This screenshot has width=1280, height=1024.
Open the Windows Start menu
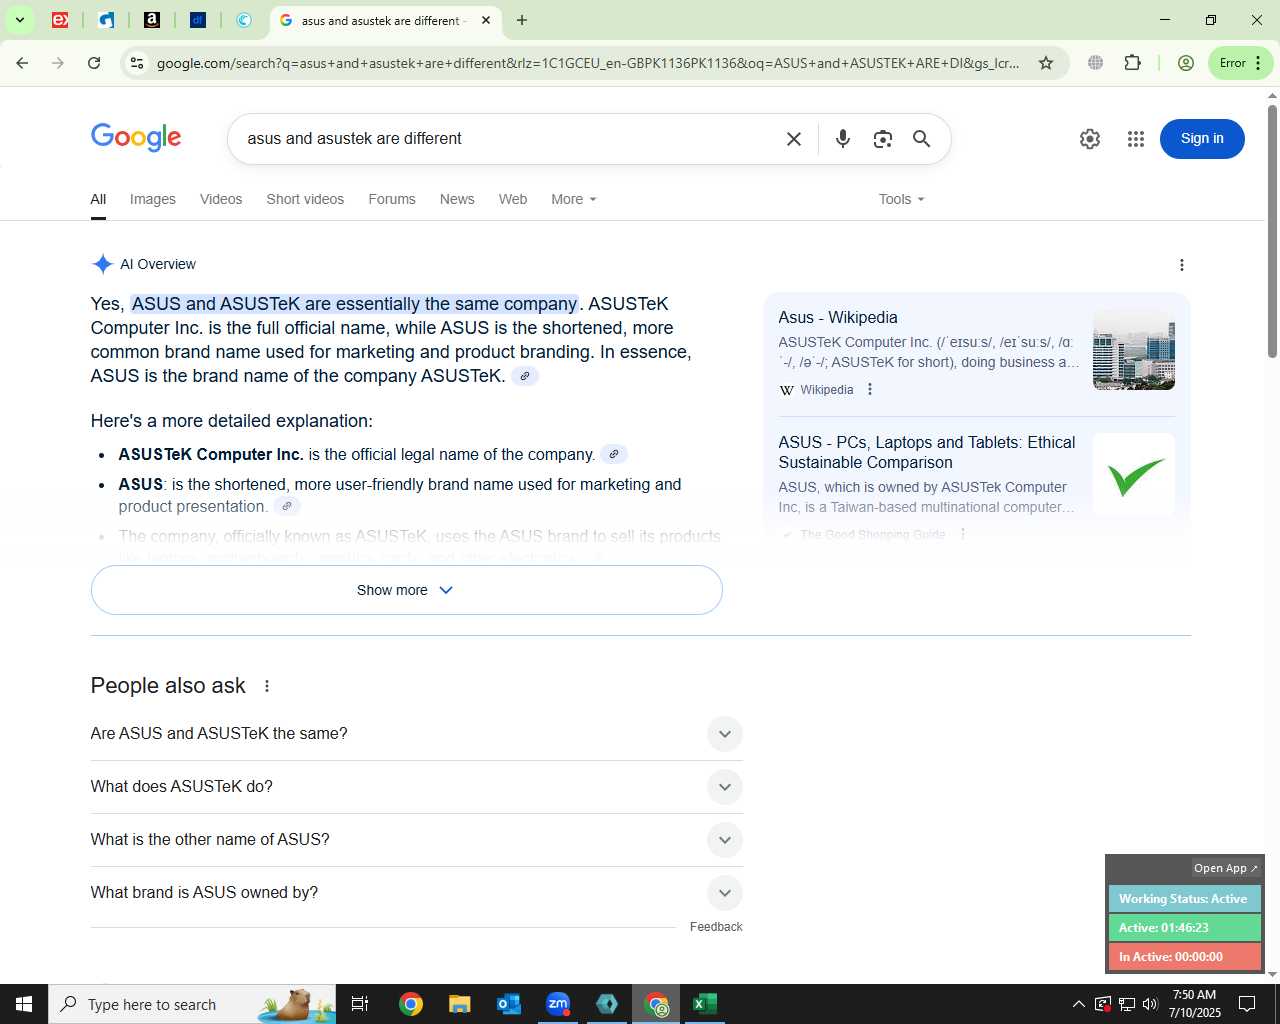coord(24,1004)
